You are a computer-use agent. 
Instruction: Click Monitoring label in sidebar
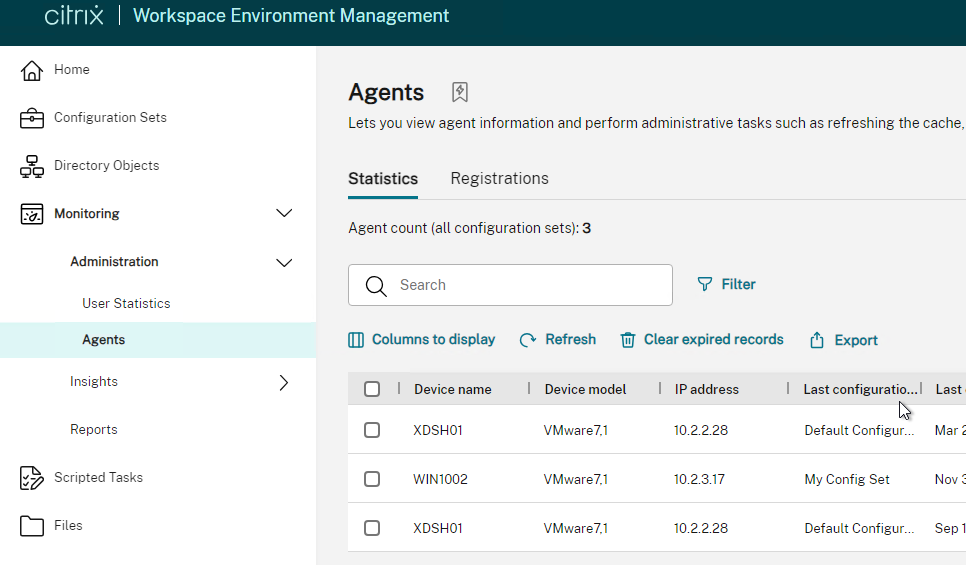click(x=87, y=214)
